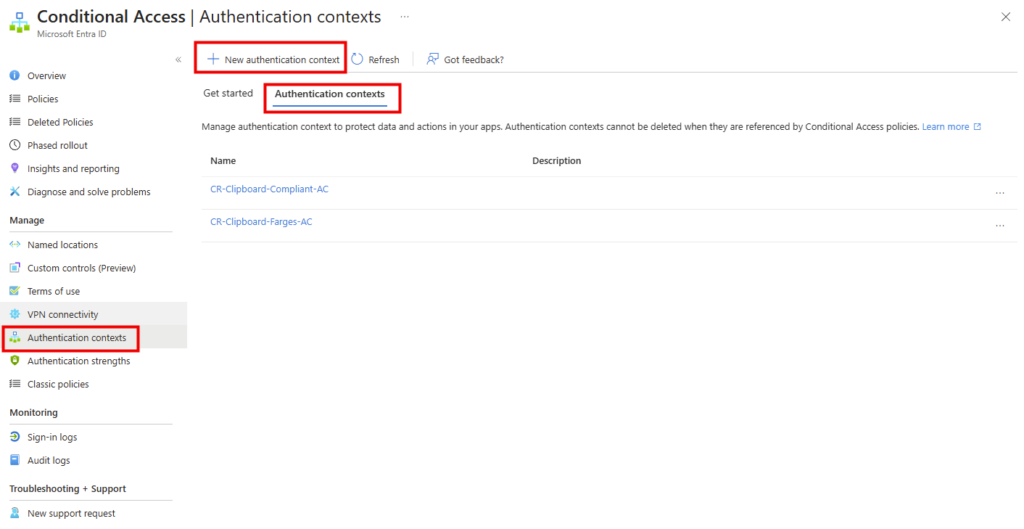Follow the Learn more link

click(x=946, y=127)
